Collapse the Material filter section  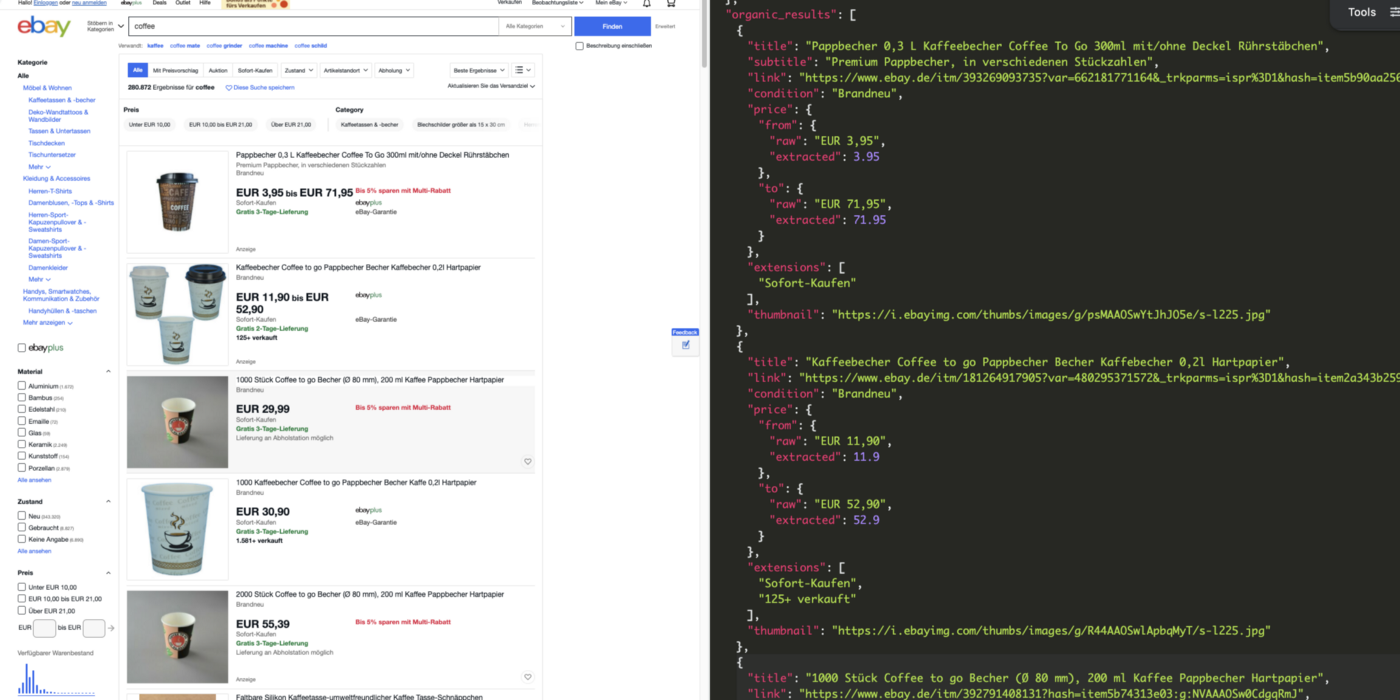point(109,371)
